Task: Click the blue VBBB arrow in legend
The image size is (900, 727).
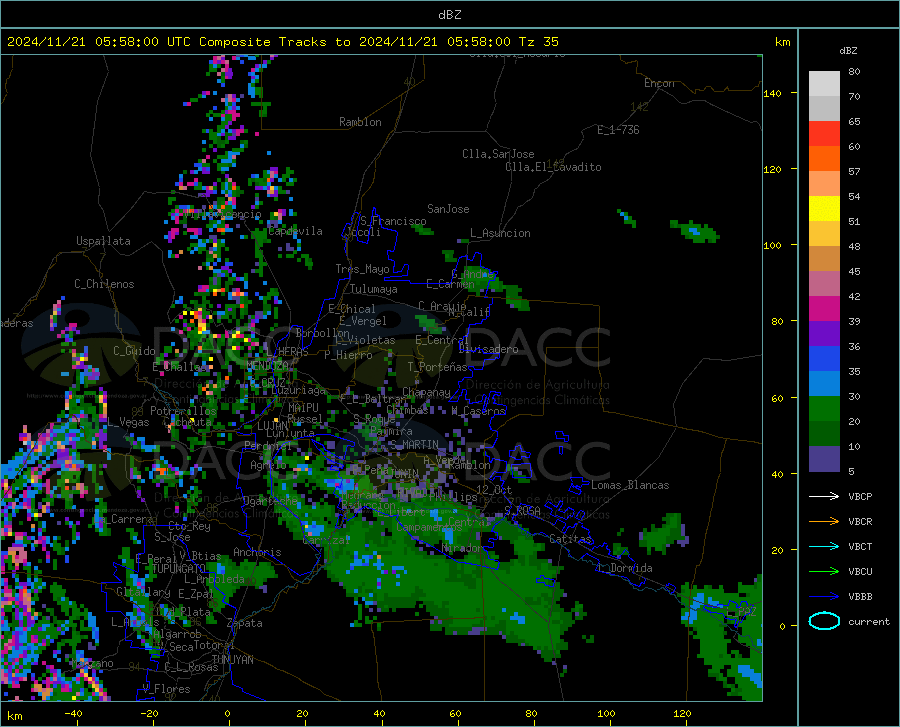Action: (824, 597)
